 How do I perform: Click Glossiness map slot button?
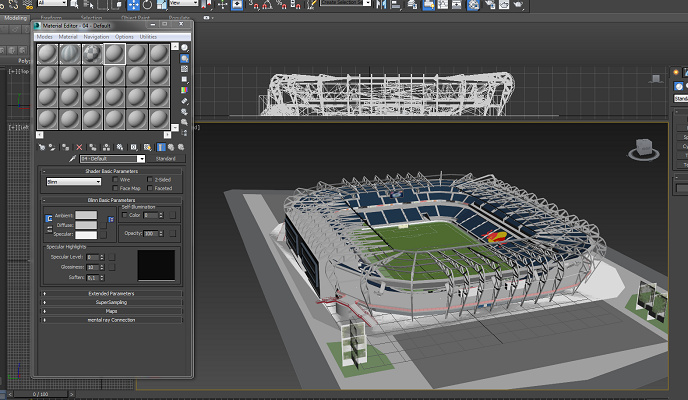(x=112, y=267)
